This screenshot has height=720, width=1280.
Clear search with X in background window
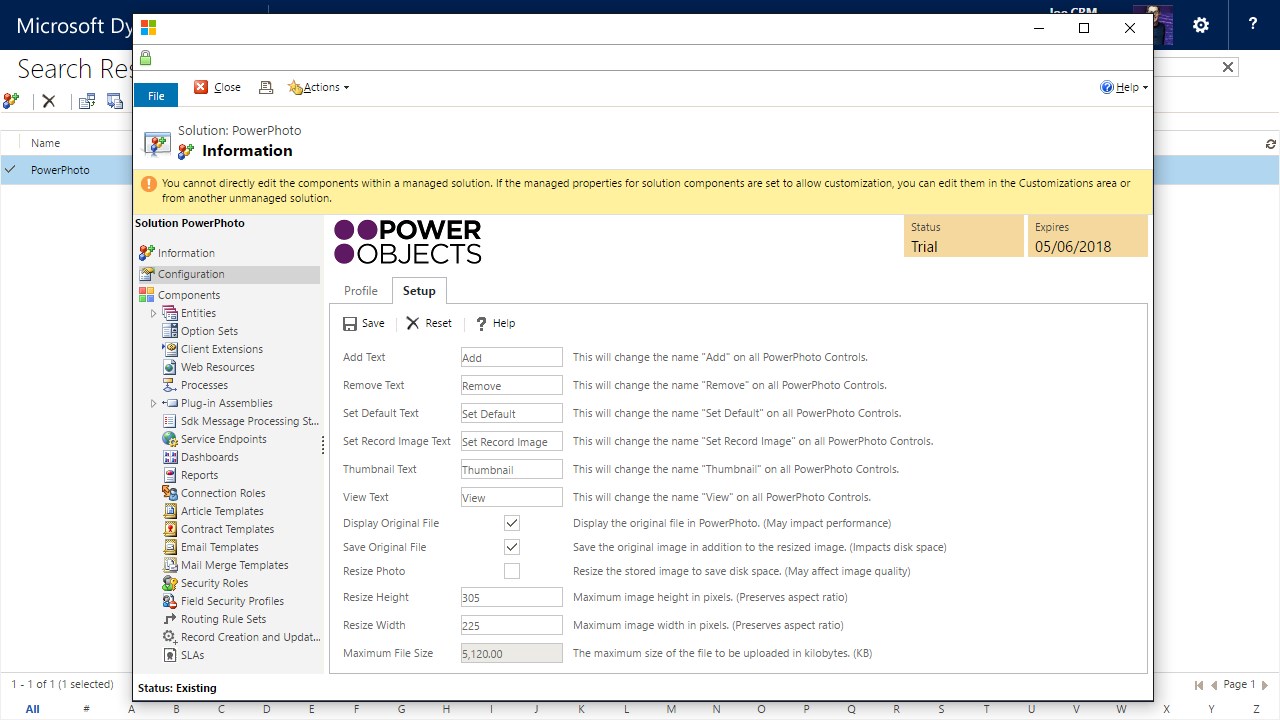click(1228, 67)
